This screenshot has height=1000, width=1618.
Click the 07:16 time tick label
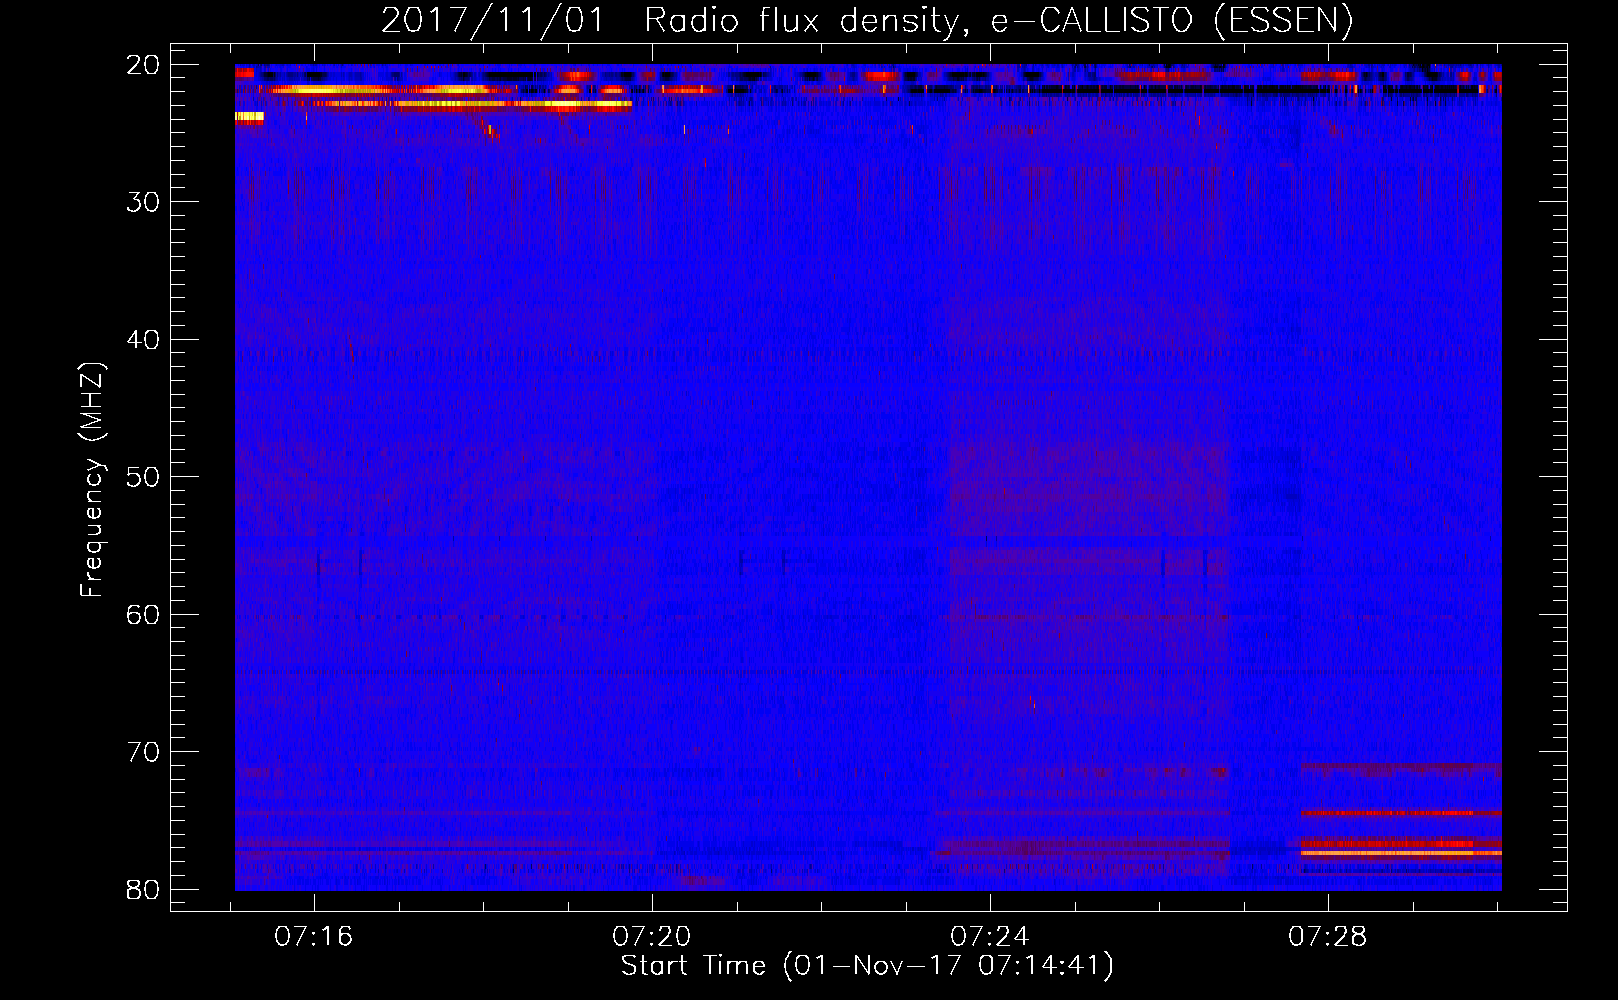[x=314, y=937]
